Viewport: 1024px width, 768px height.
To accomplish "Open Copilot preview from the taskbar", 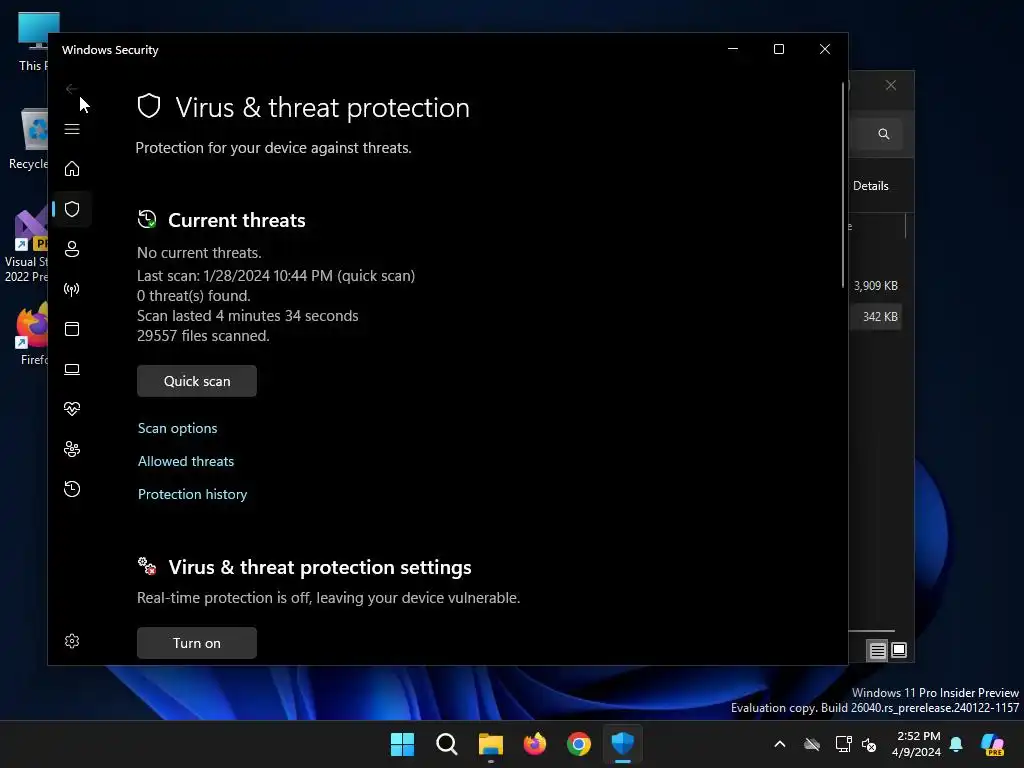I will pyautogui.click(x=993, y=744).
